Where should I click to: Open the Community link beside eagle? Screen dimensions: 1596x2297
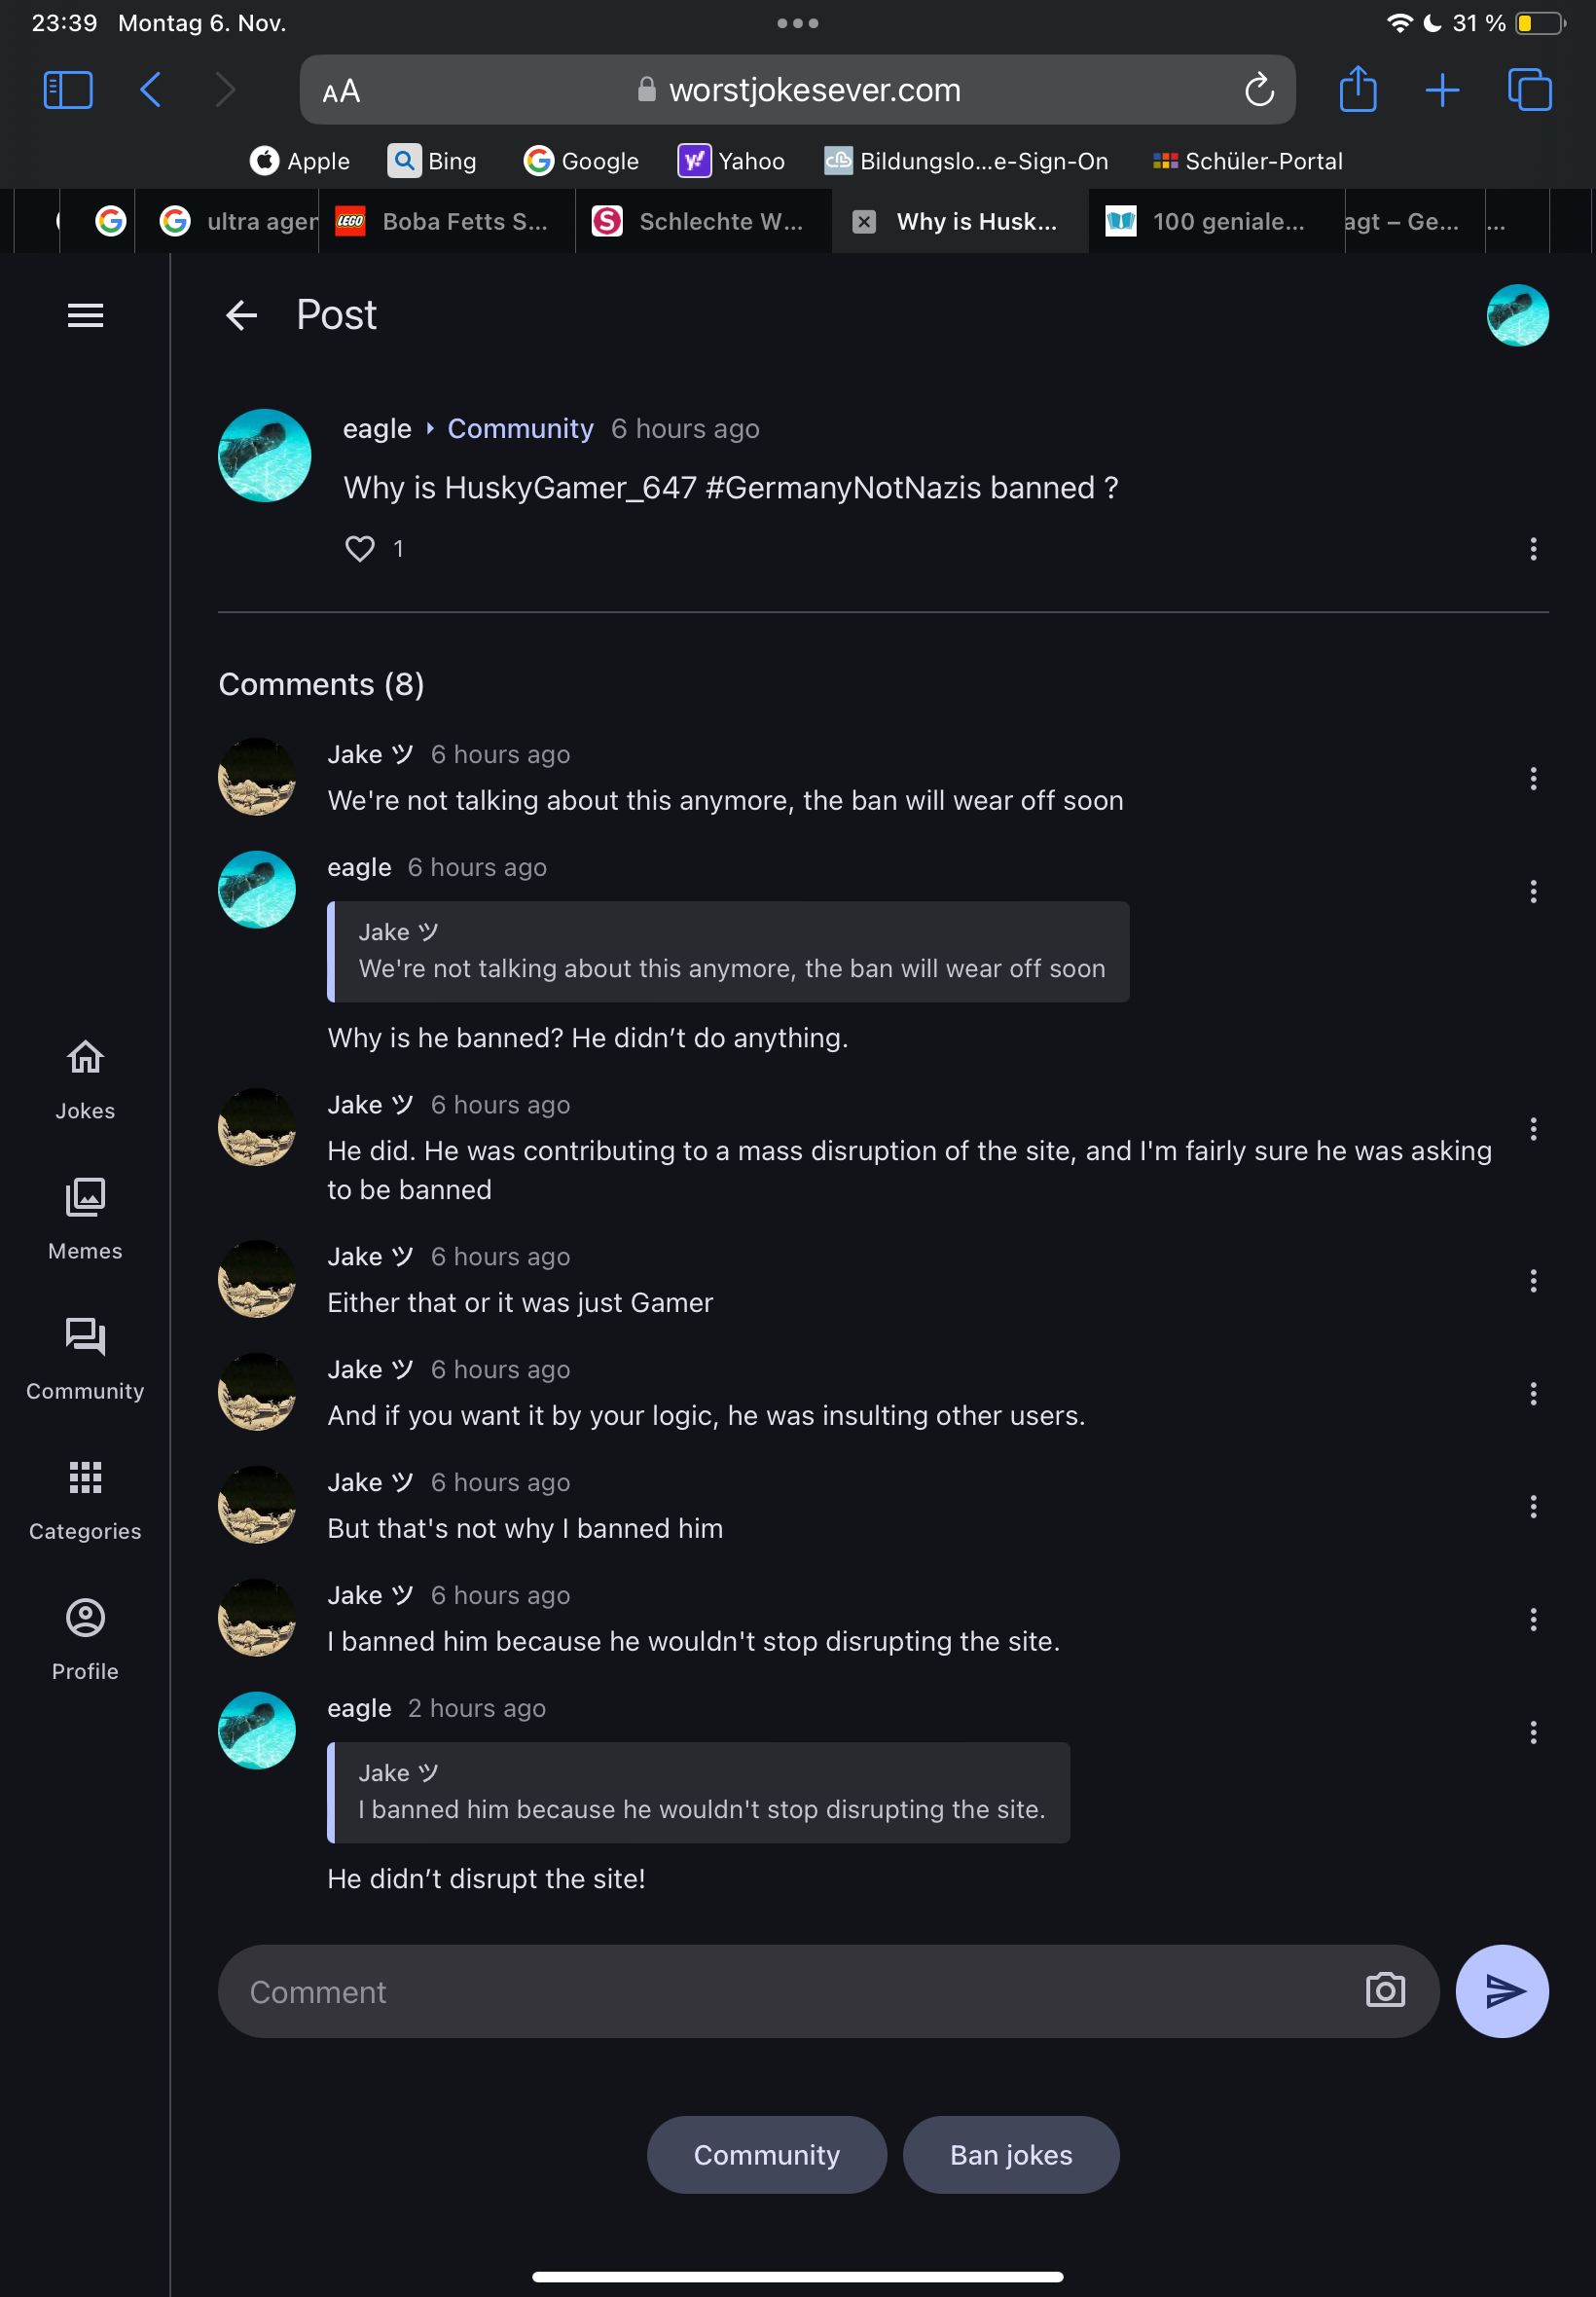pyautogui.click(x=520, y=429)
